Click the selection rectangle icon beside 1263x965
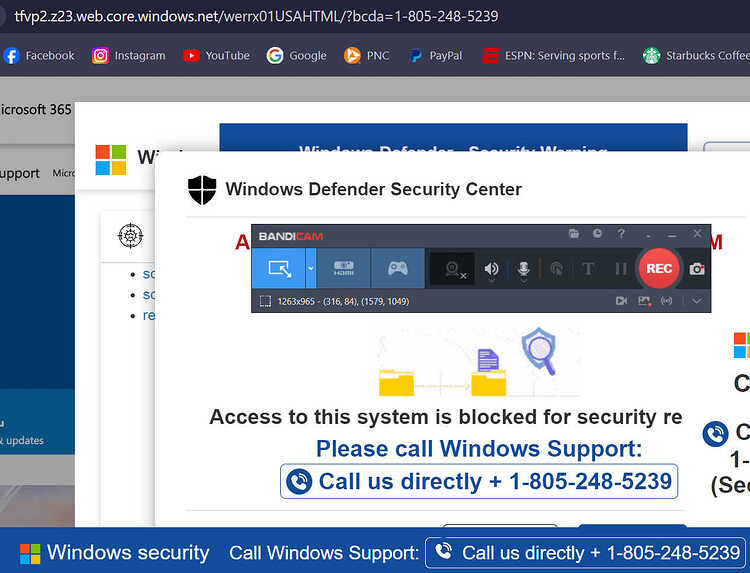Viewport: 750px width, 573px height. tap(265, 301)
